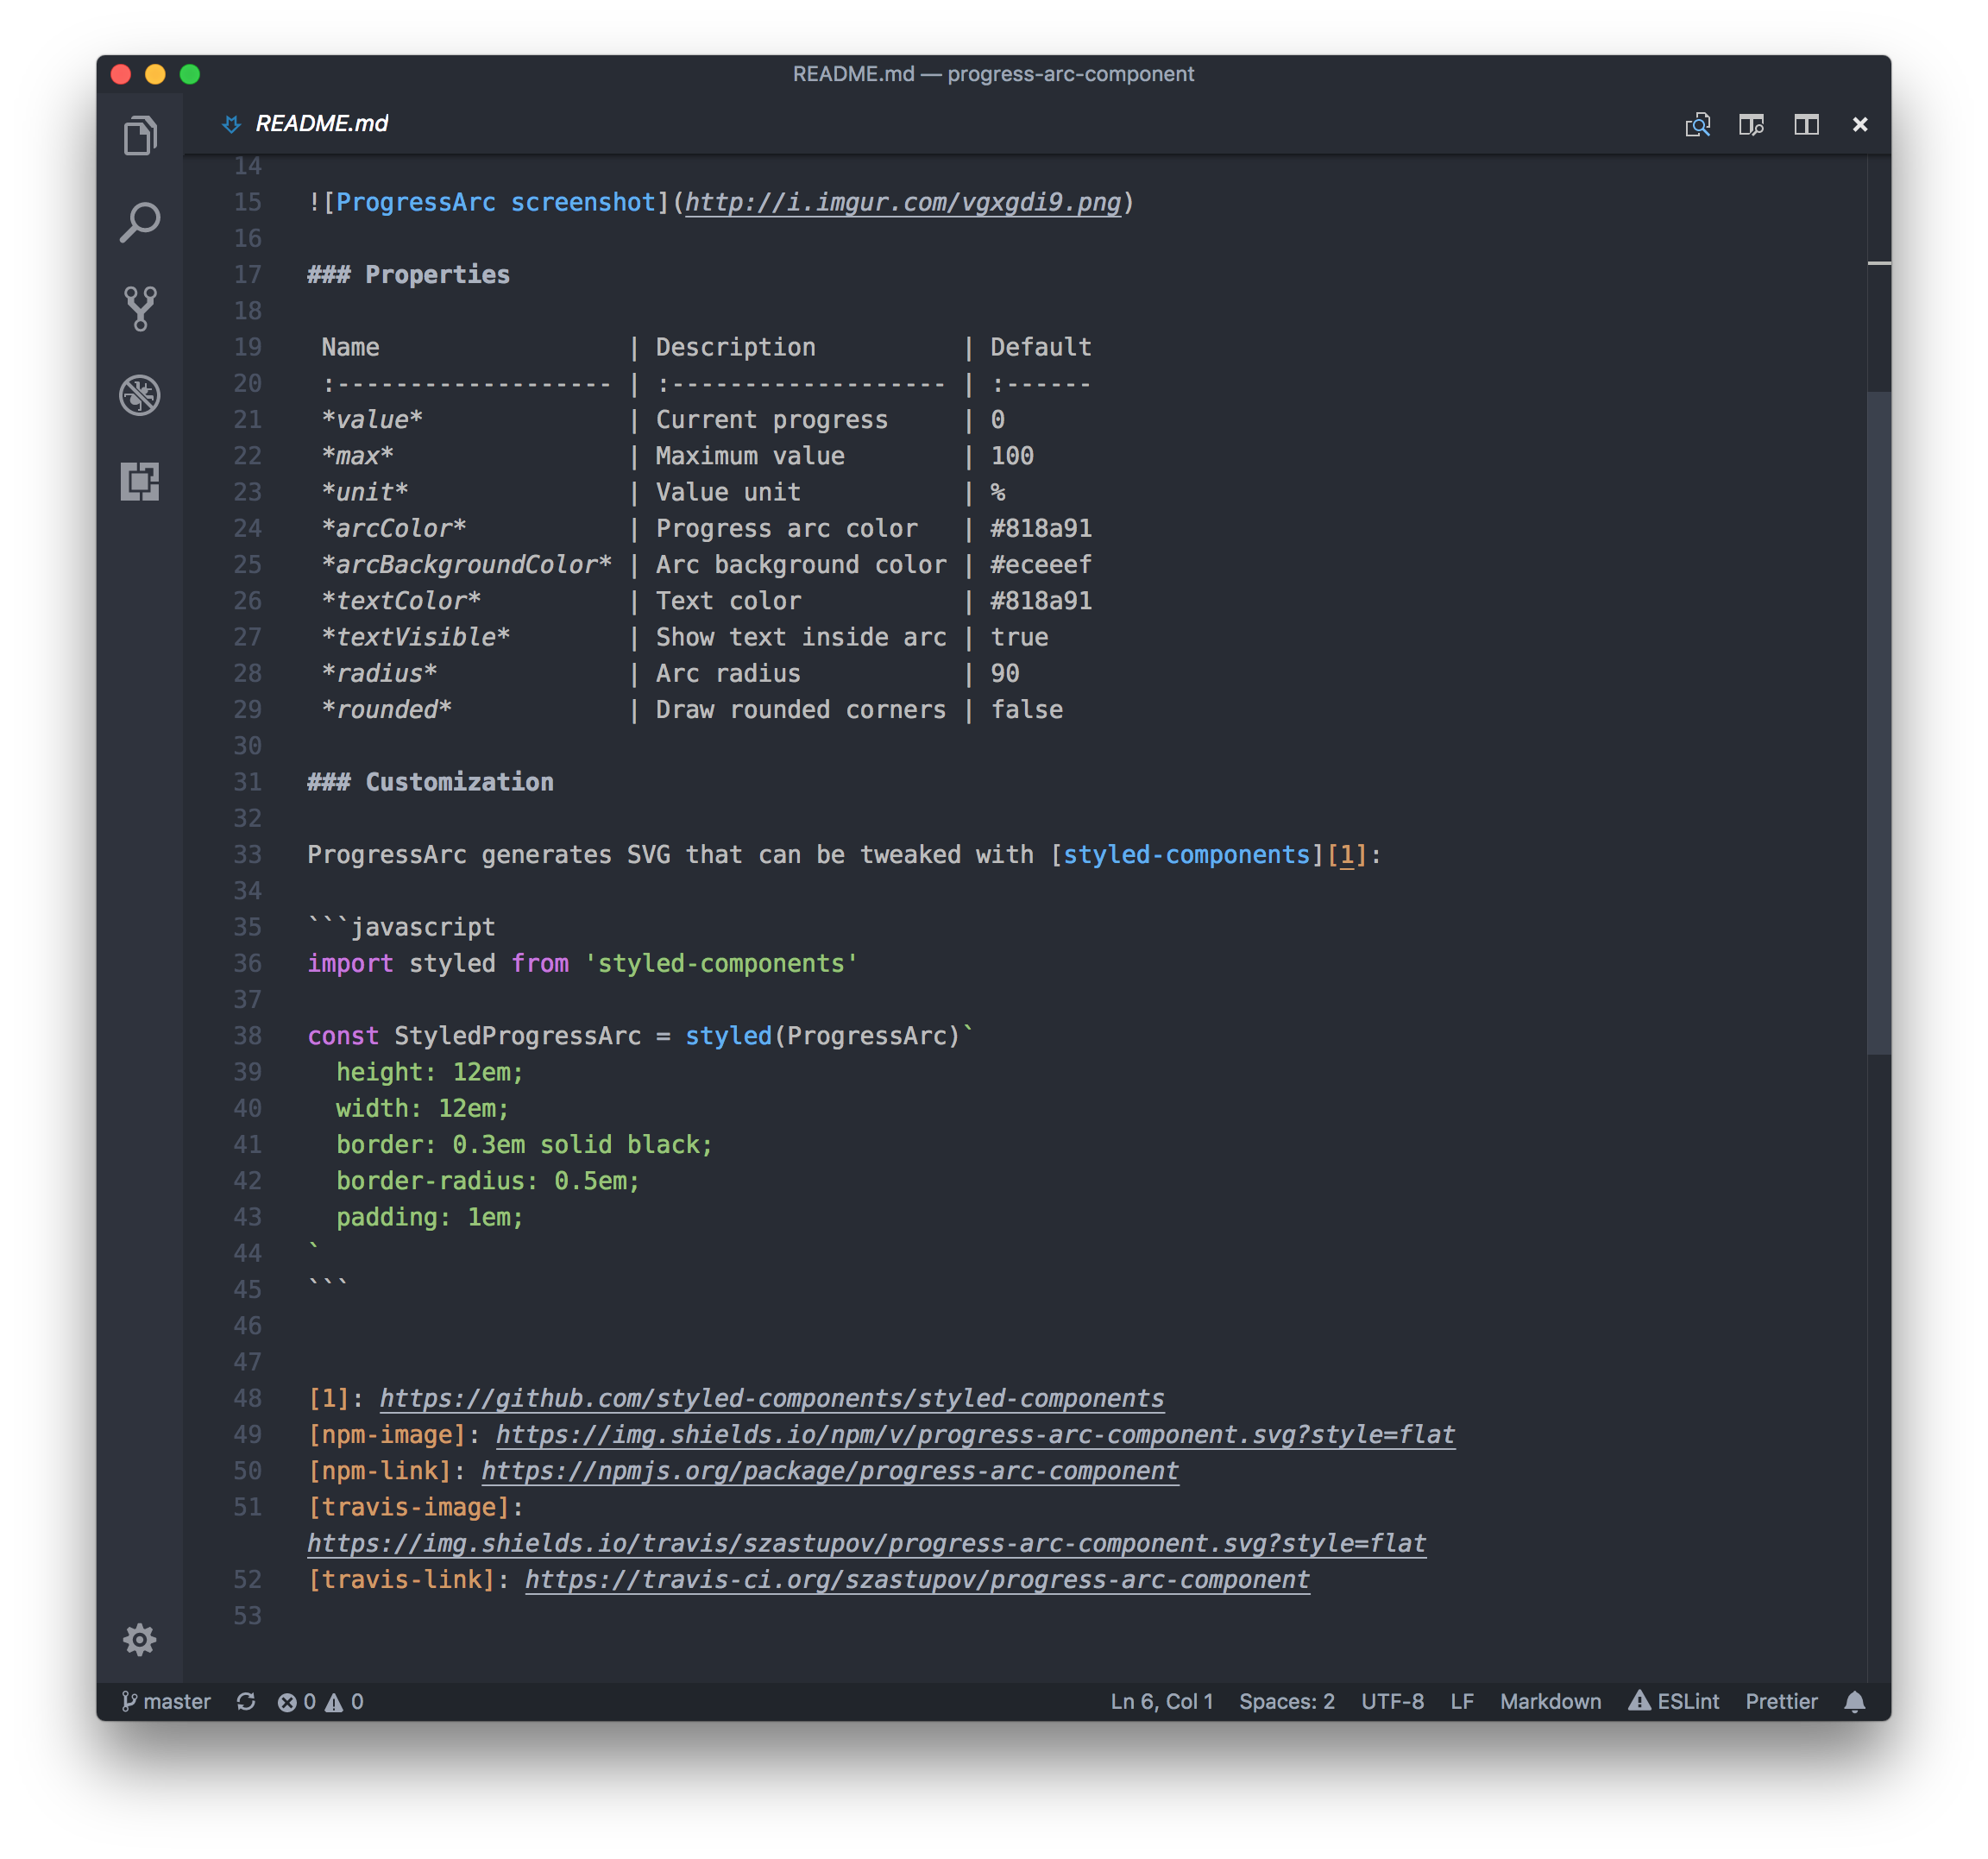This screenshot has width=1988, height=1859.
Task: Click the notifications bell in status bar
Action: click(x=1854, y=1701)
